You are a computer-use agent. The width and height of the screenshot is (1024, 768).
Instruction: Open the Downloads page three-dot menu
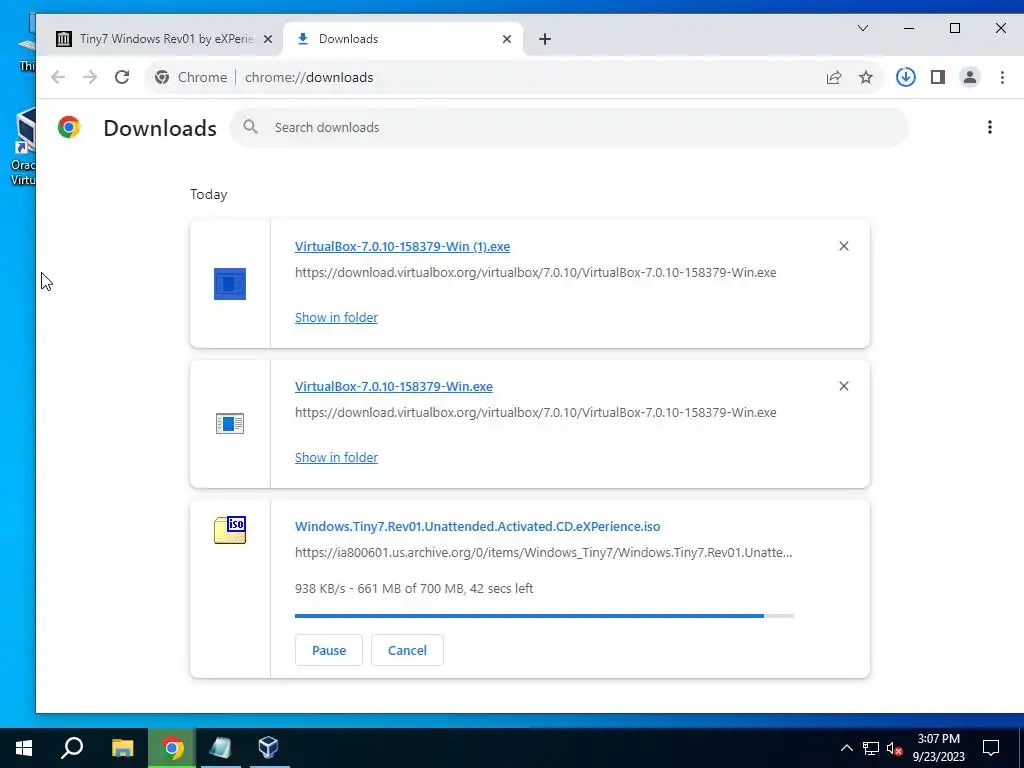[x=990, y=127]
